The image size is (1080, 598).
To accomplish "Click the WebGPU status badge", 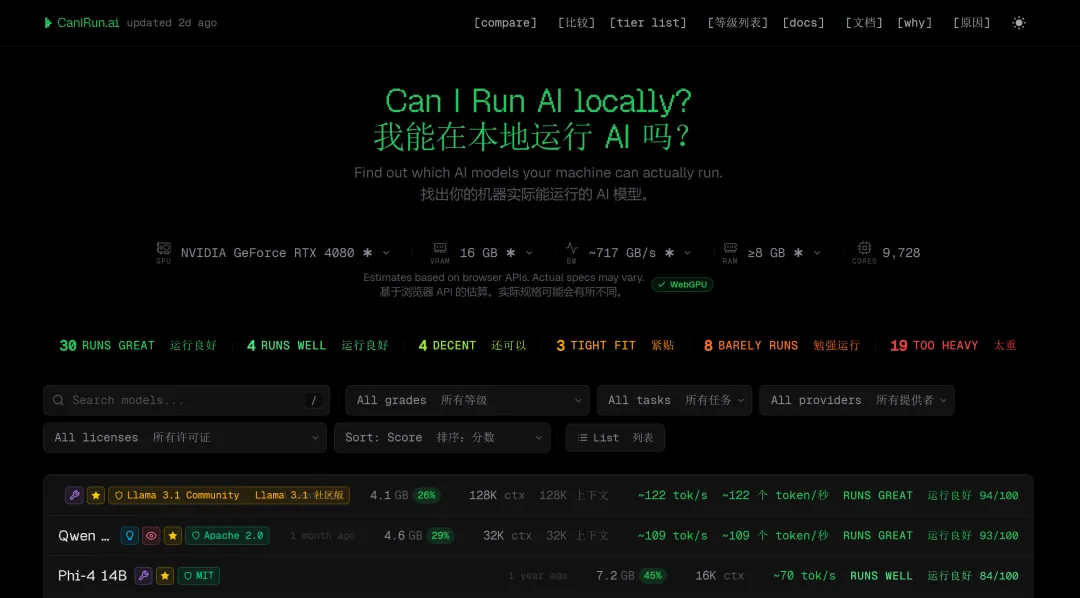I will tap(682, 285).
